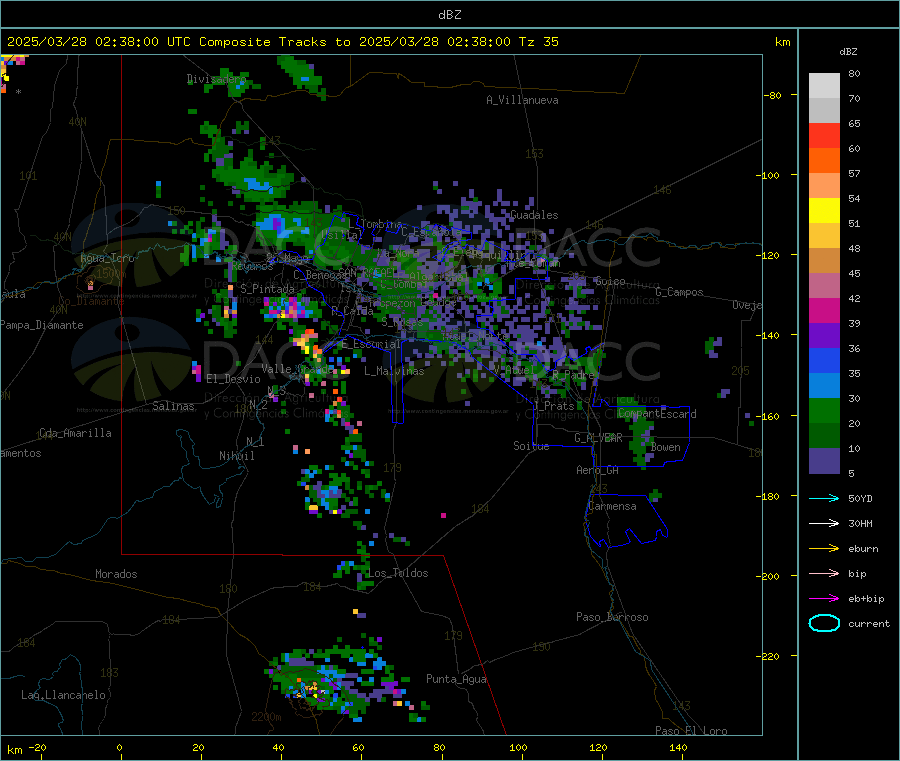900x761 pixels.
Task: Click the 'El_Desvio' map label
Action: point(233,379)
